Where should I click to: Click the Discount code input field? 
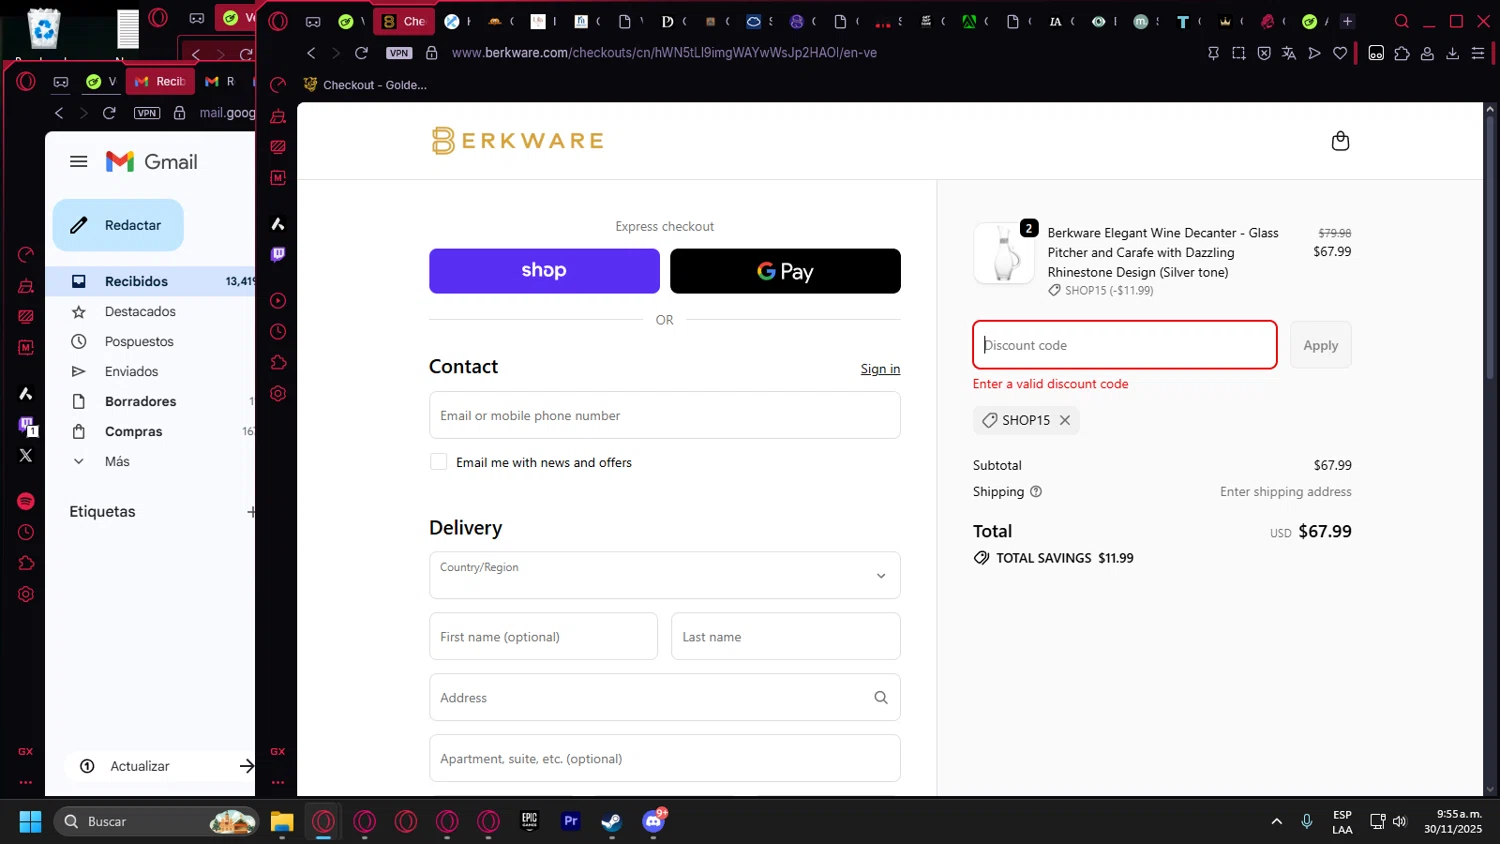(1124, 345)
